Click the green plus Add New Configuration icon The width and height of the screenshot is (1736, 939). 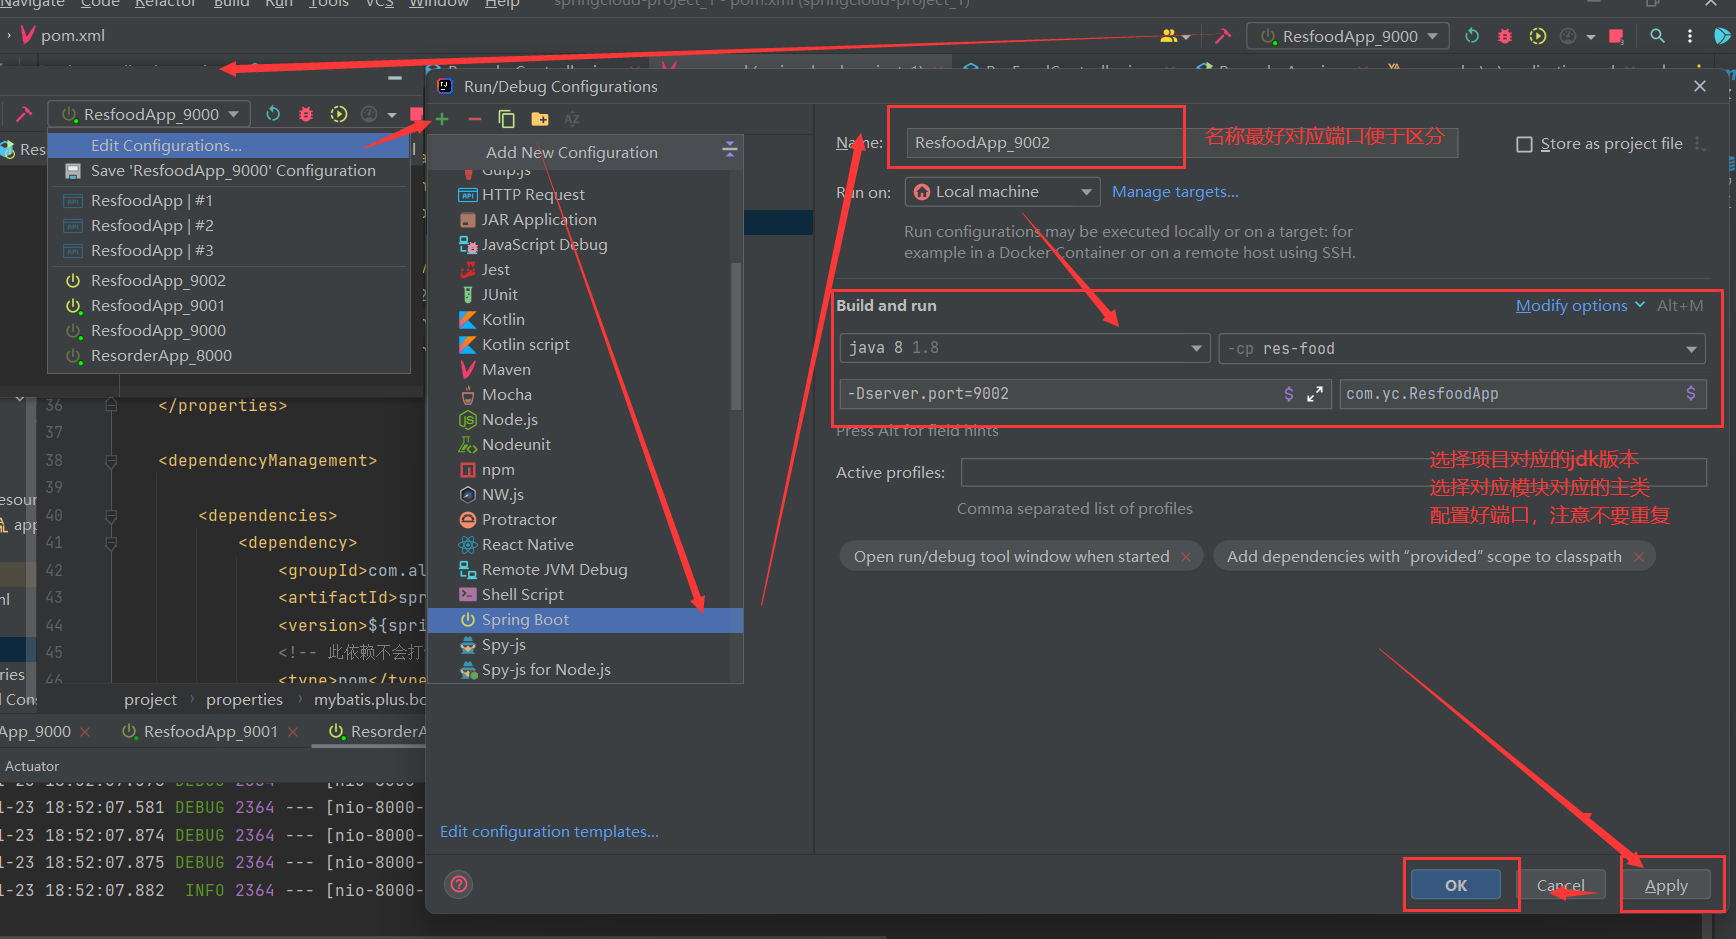442,120
